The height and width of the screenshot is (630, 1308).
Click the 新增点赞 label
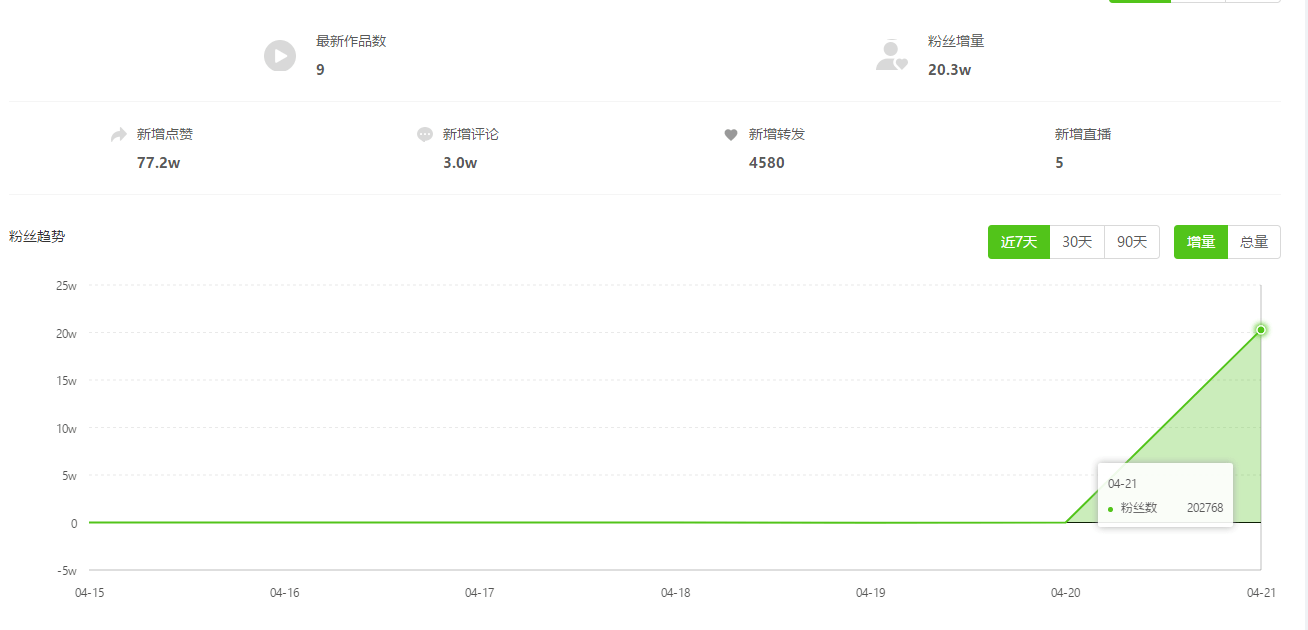coord(165,134)
